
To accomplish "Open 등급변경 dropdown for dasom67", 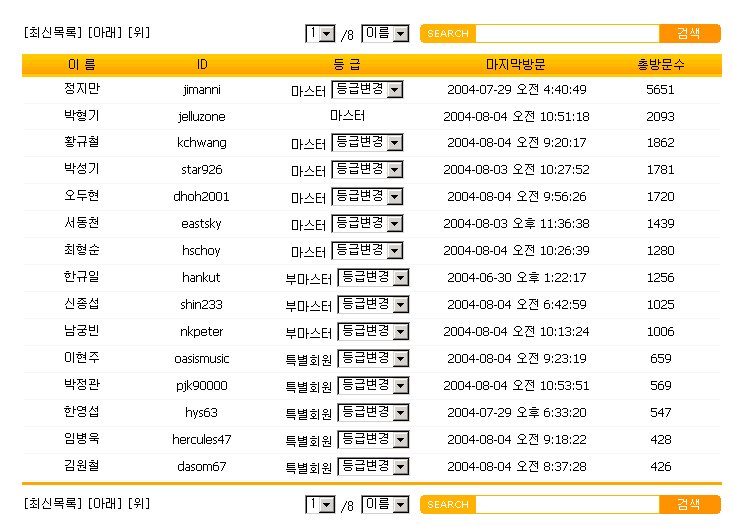I will pyautogui.click(x=373, y=466).
